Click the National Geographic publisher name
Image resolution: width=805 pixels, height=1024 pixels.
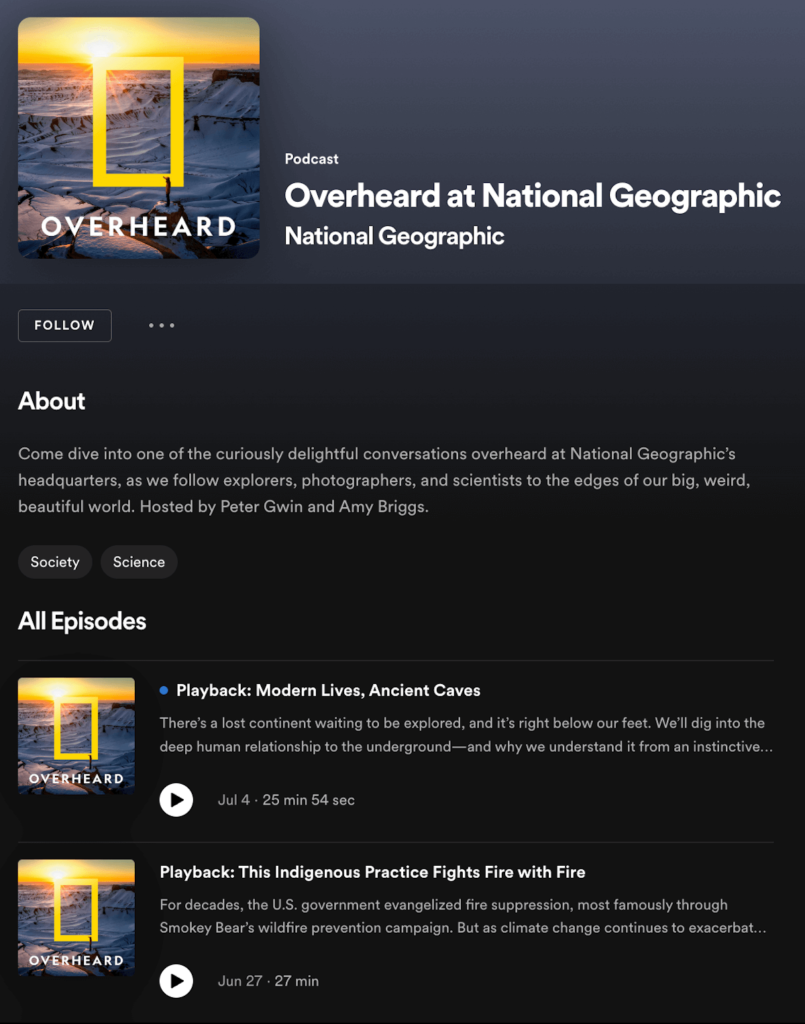(x=394, y=236)
